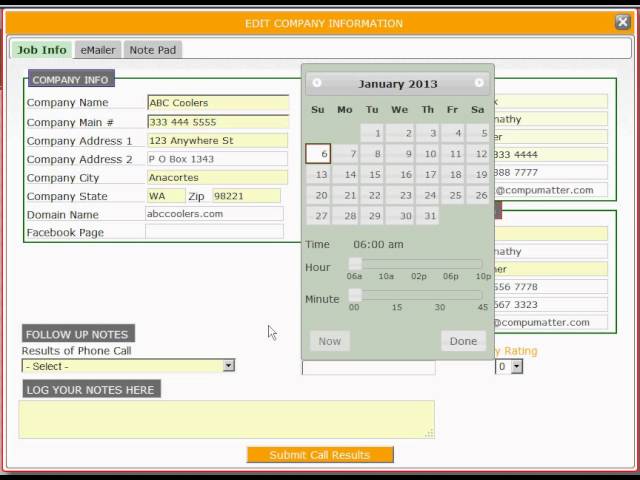Click the Minute slider handle
Screen dimensions: 640x480
click(355, 295)
